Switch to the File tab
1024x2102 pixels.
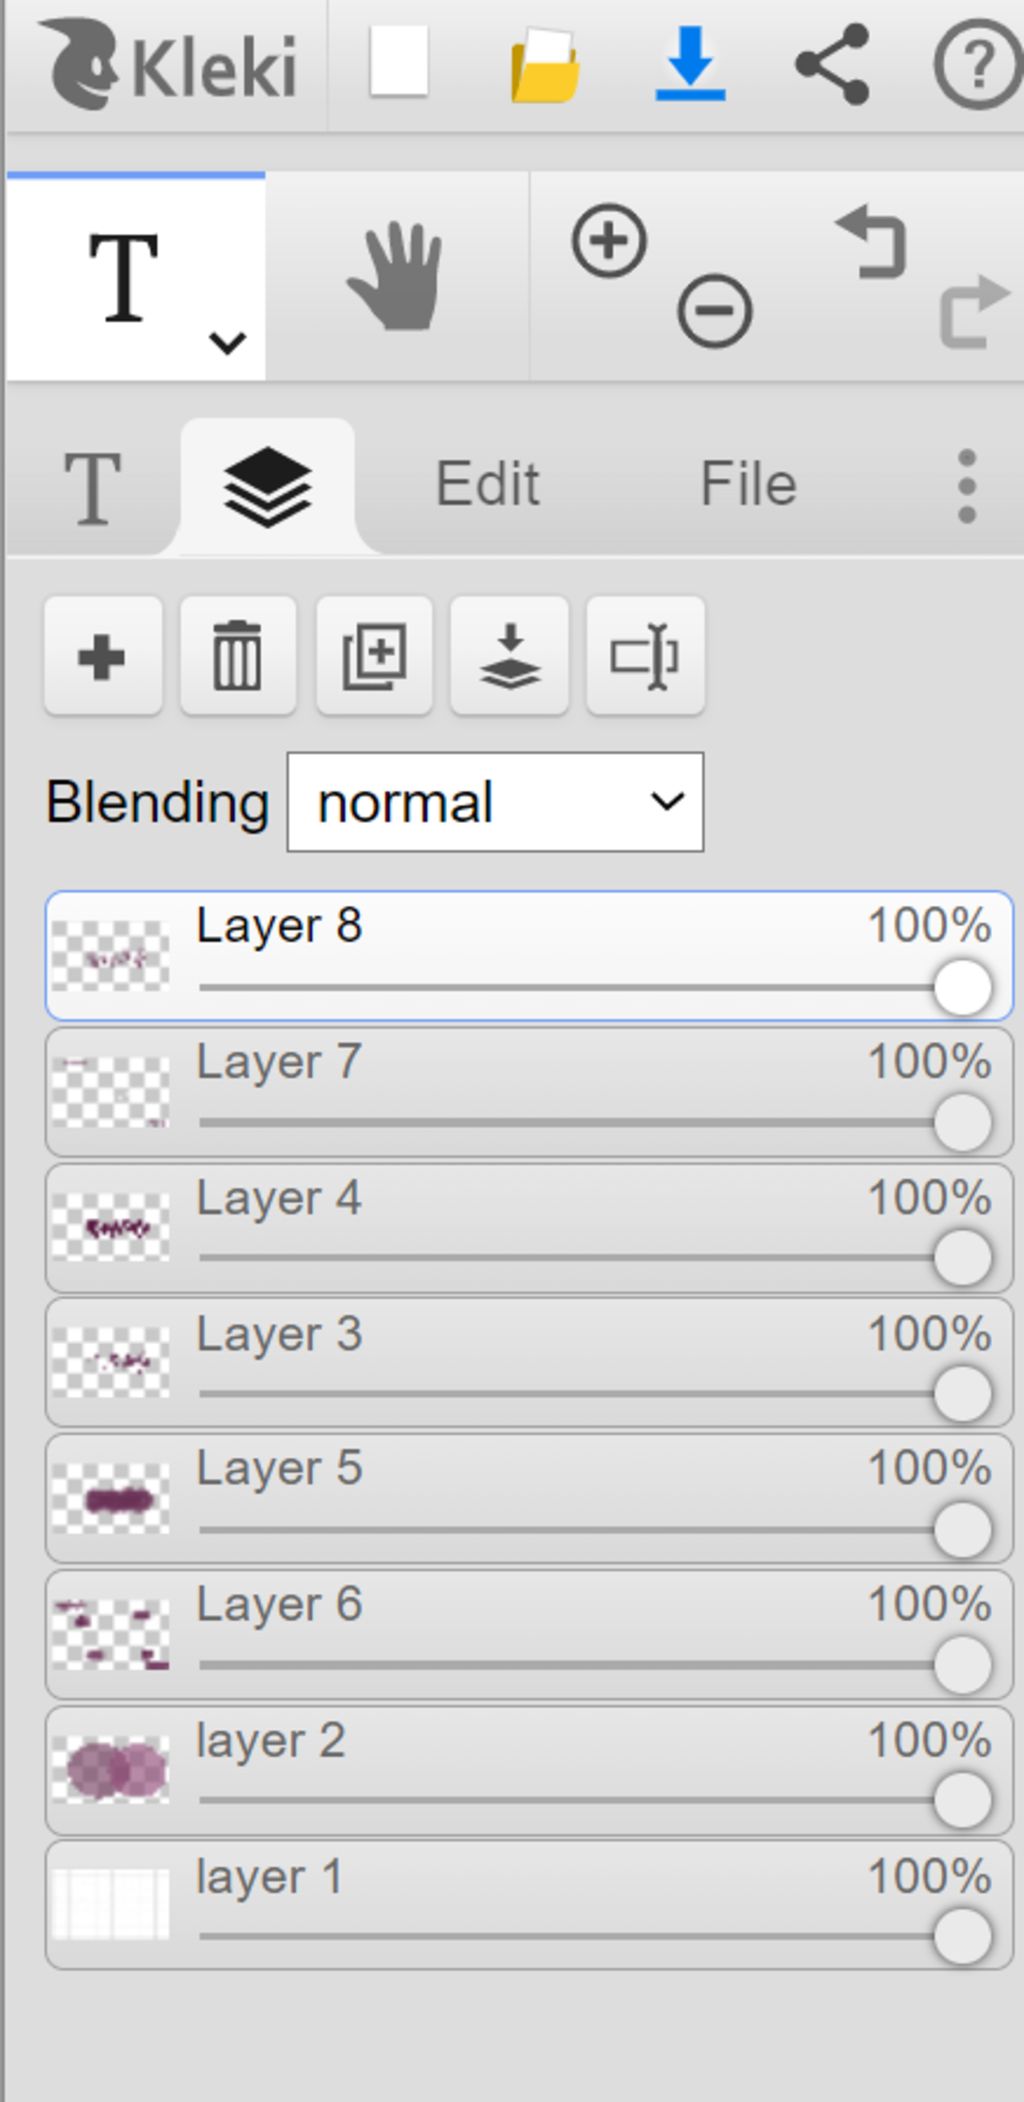click(x=748, y=484)
